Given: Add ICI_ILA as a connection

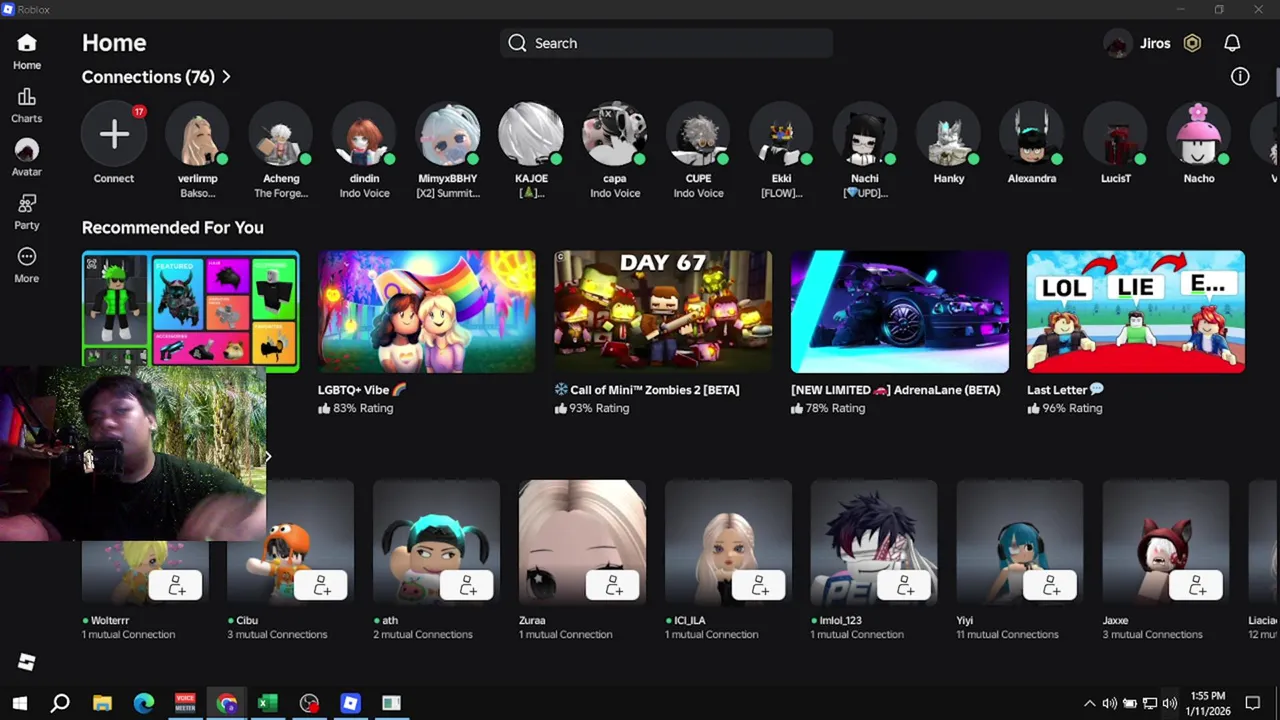Looking at the screenshot, I should tap(760, 585).
